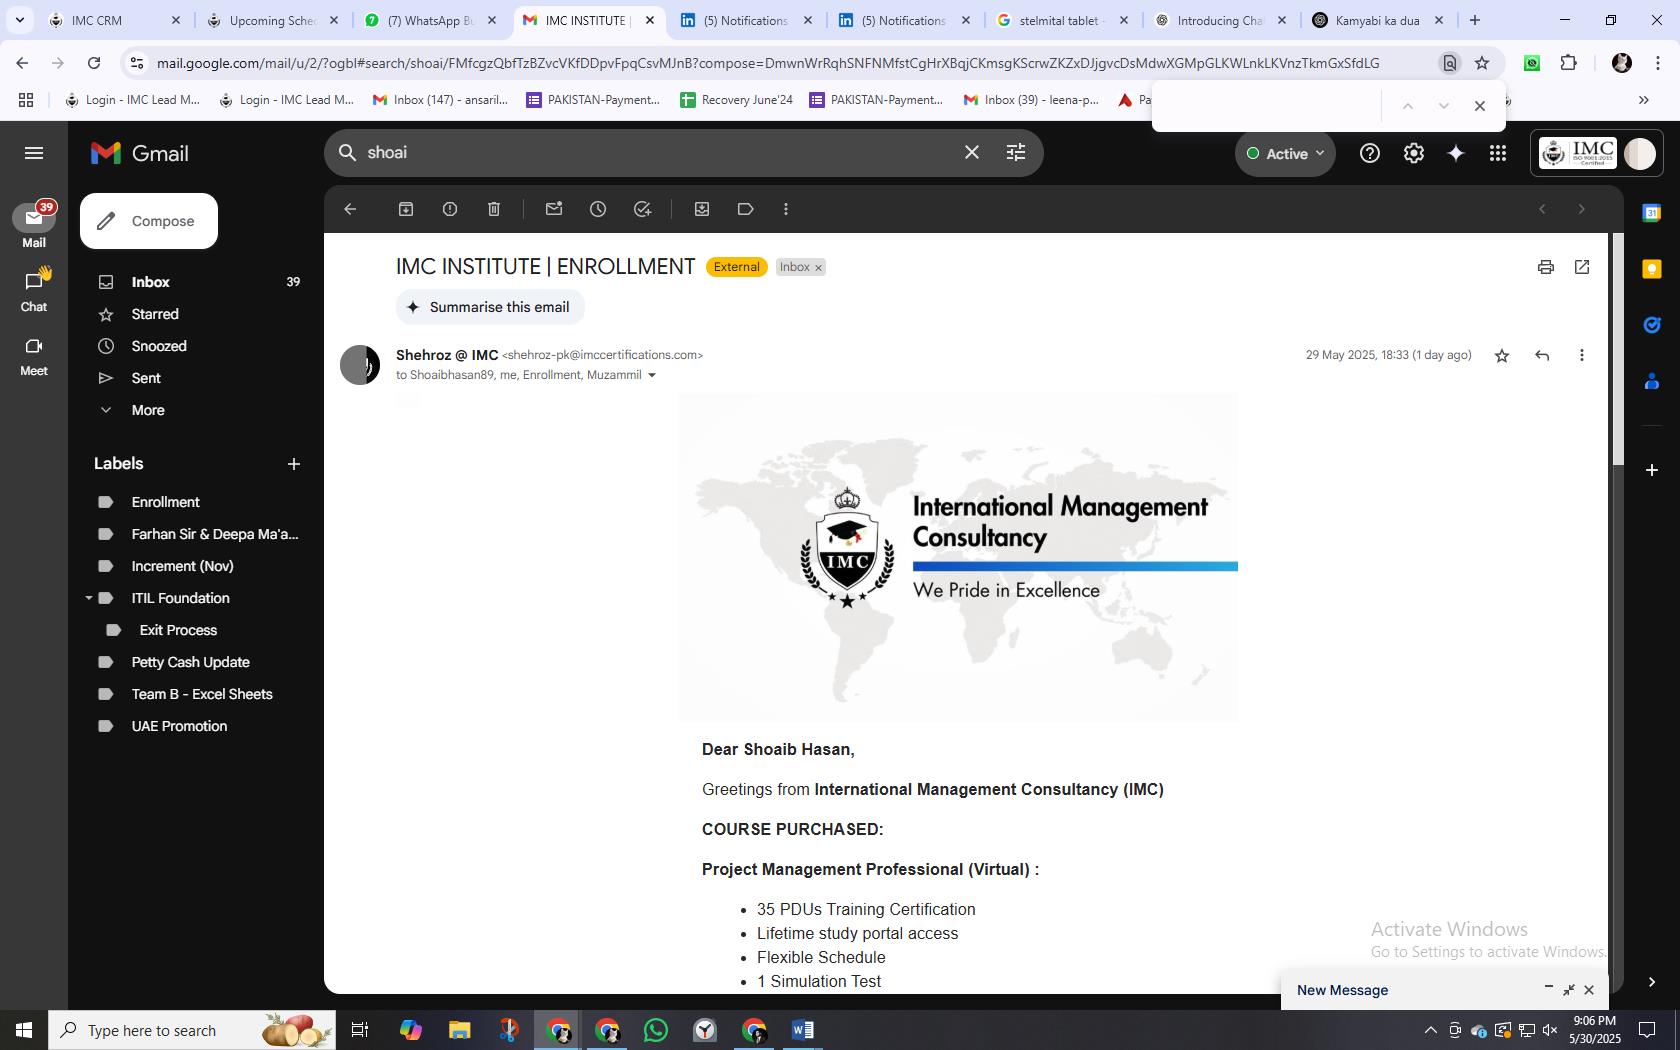
Task: Report this email as spam
Action: click(x=450, y=209)
